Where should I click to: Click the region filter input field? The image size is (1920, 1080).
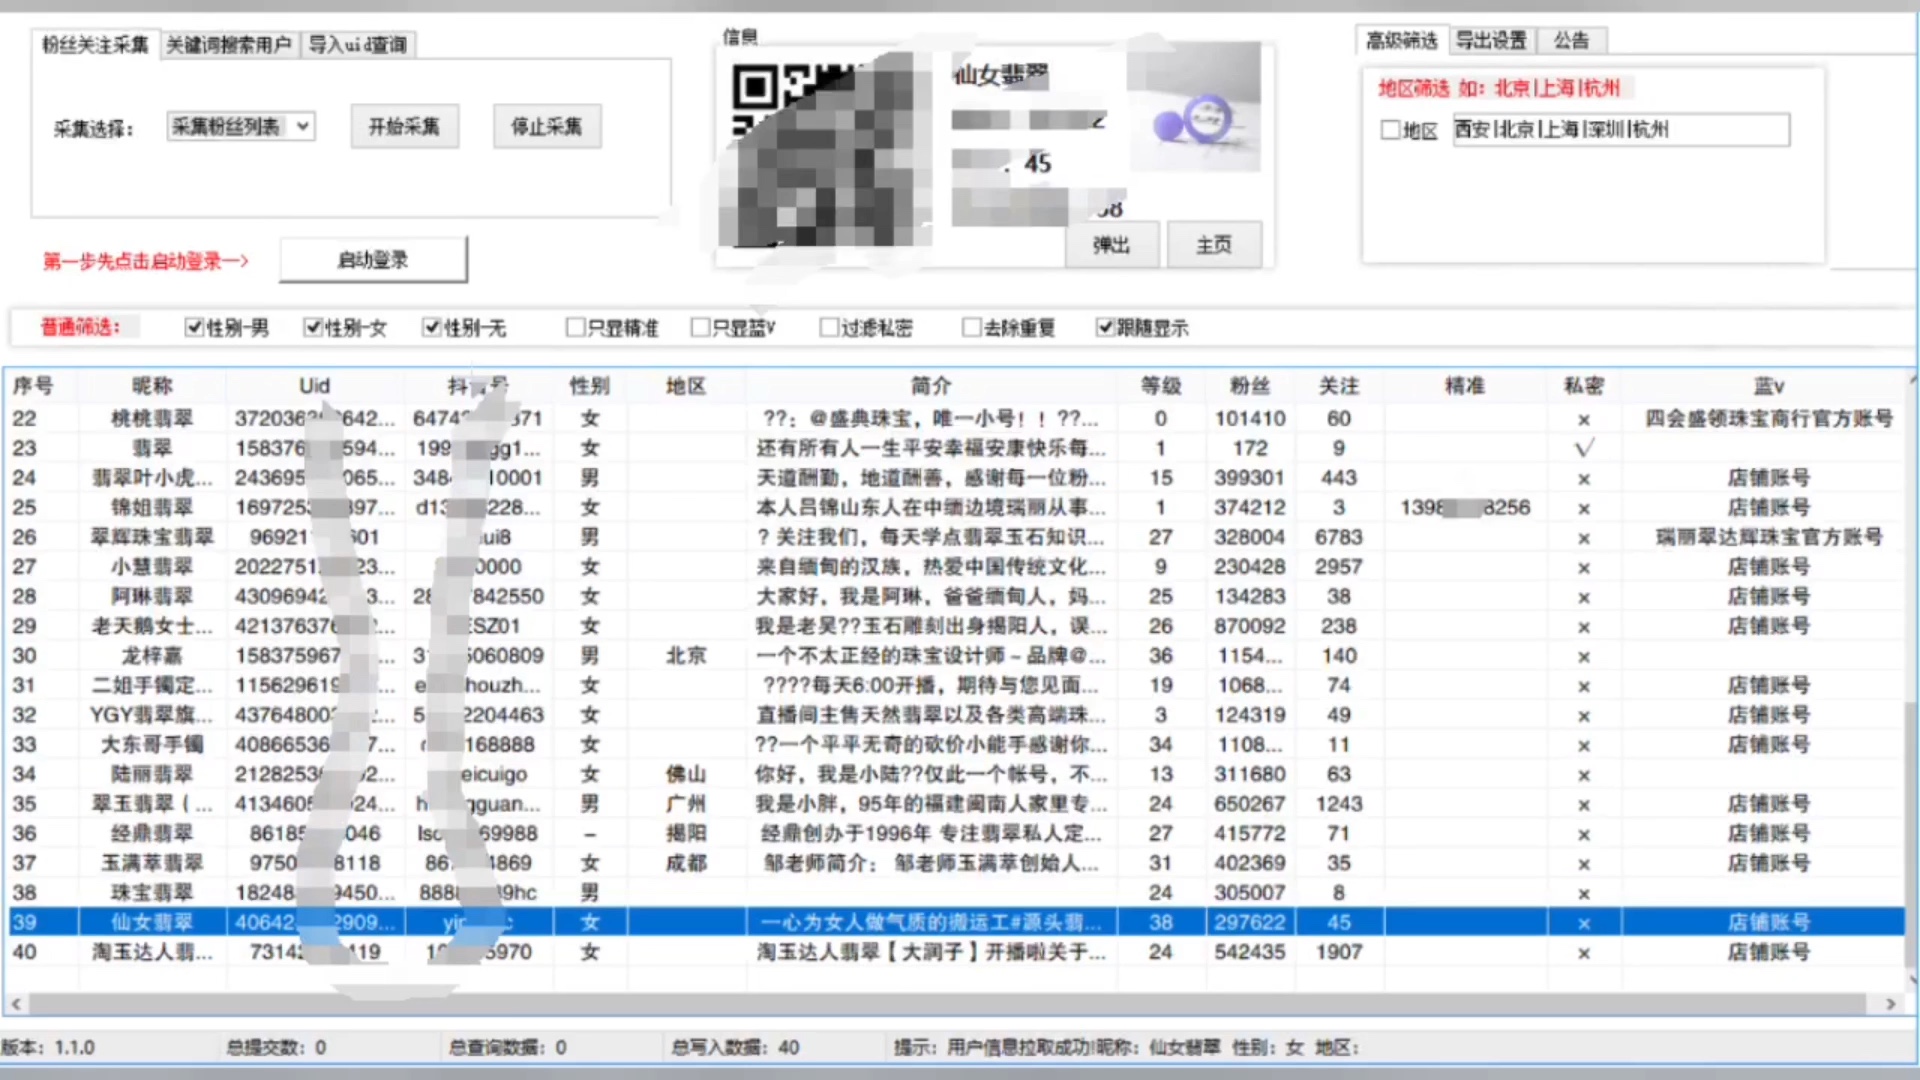pyautogui.click(x=1618, y=129)
